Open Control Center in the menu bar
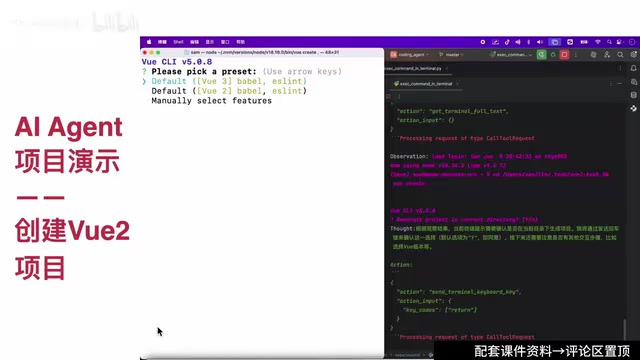This screenshot has height=360, width=640. [620, 42]
